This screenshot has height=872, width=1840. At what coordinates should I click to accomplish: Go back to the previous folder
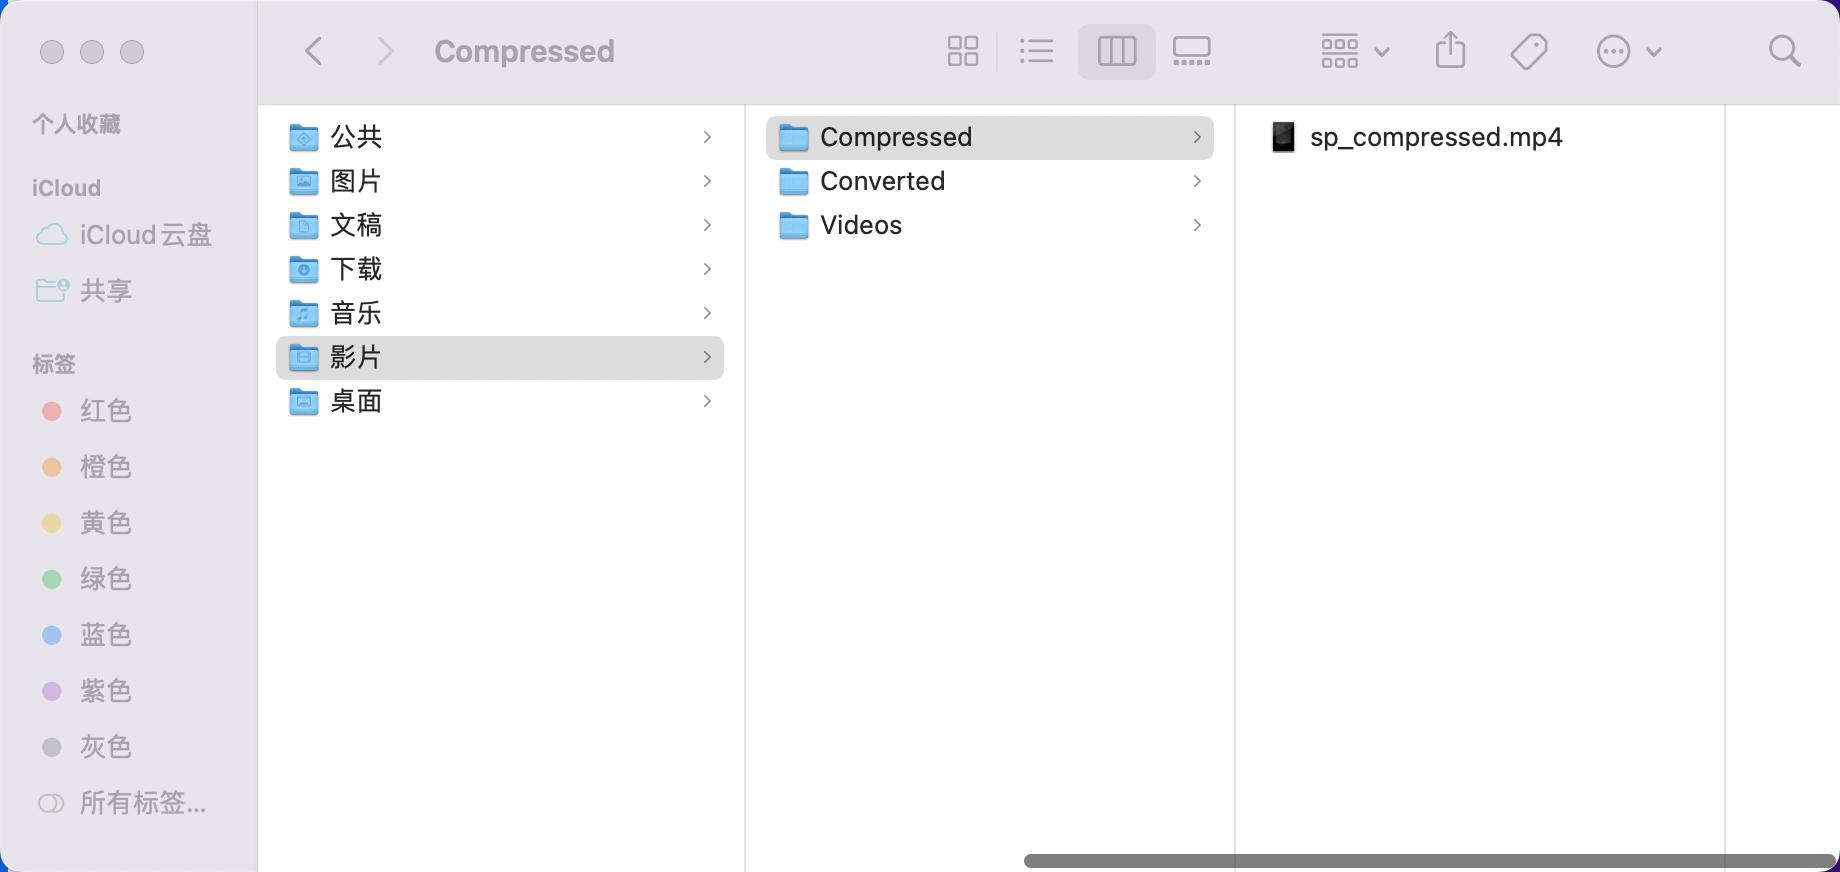point(314,51)
